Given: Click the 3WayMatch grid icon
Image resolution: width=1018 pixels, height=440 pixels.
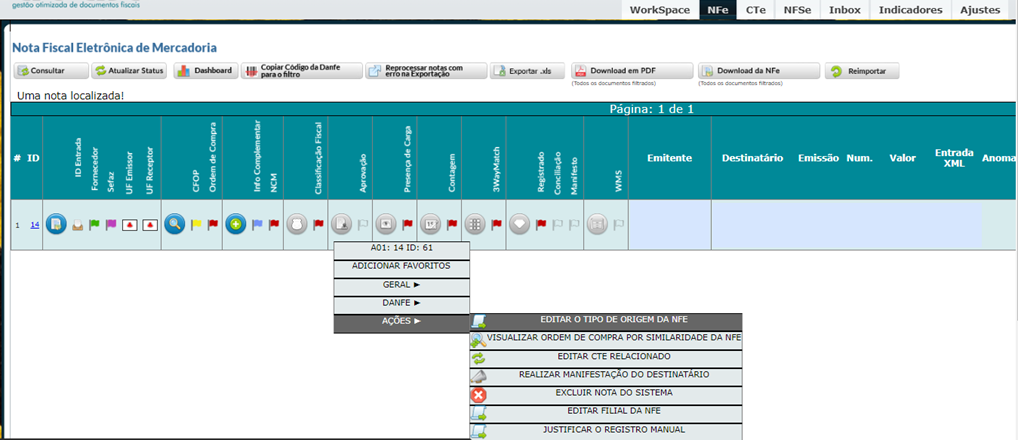Looking at the screenshot, I should (476, 225).
